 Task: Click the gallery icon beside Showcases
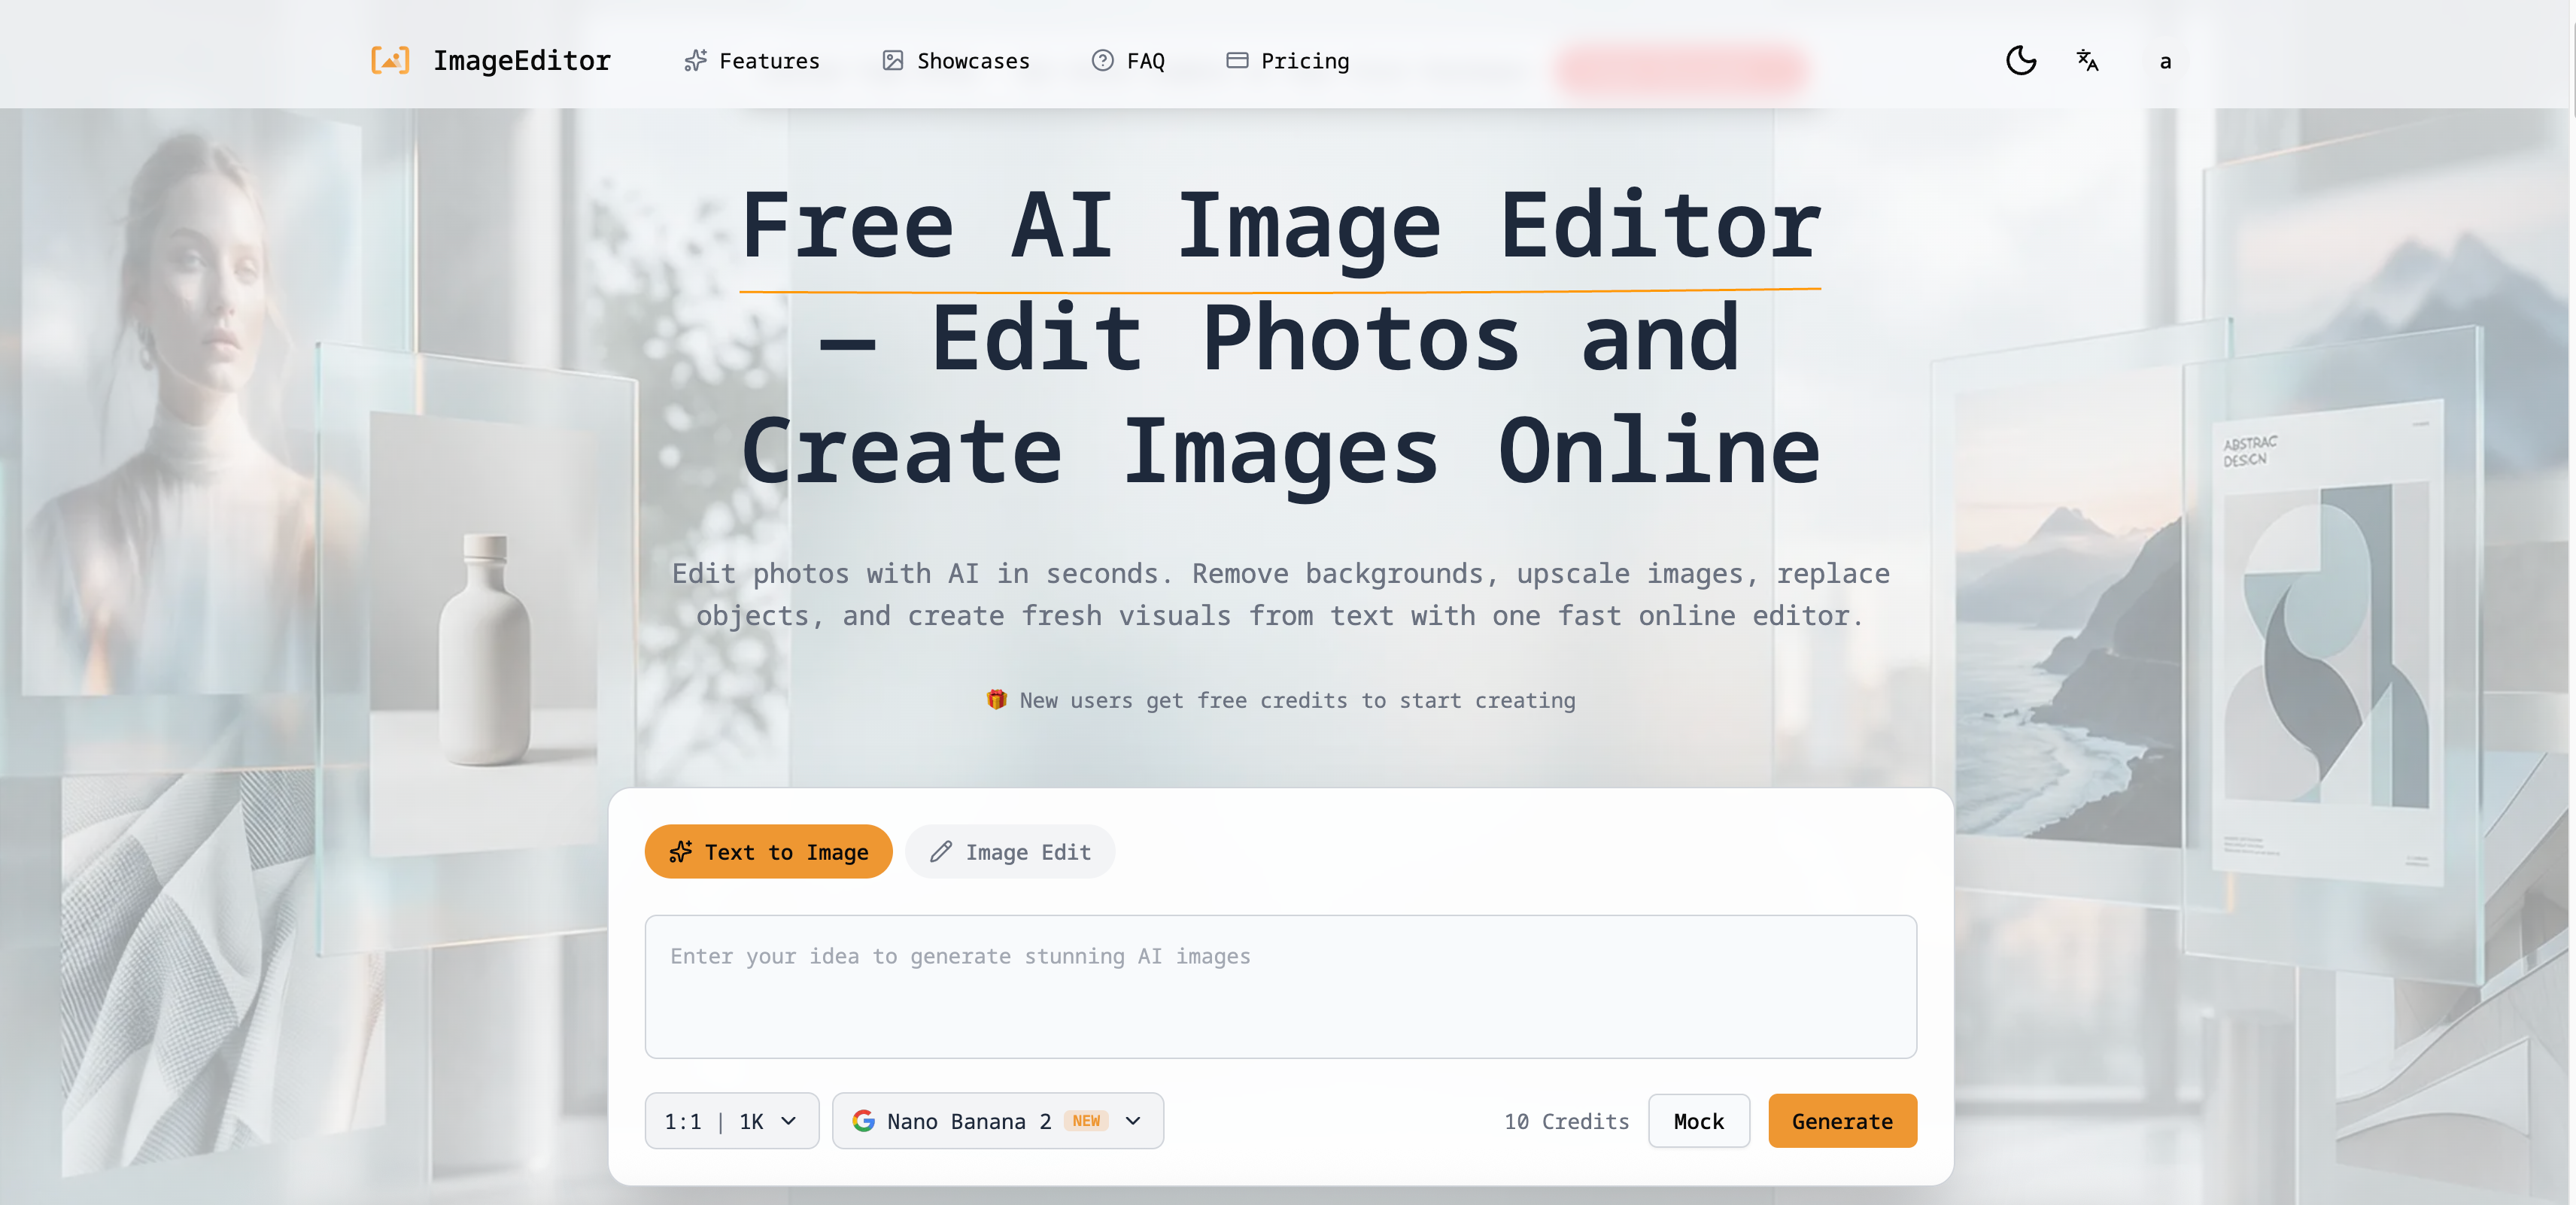[894, 61]
